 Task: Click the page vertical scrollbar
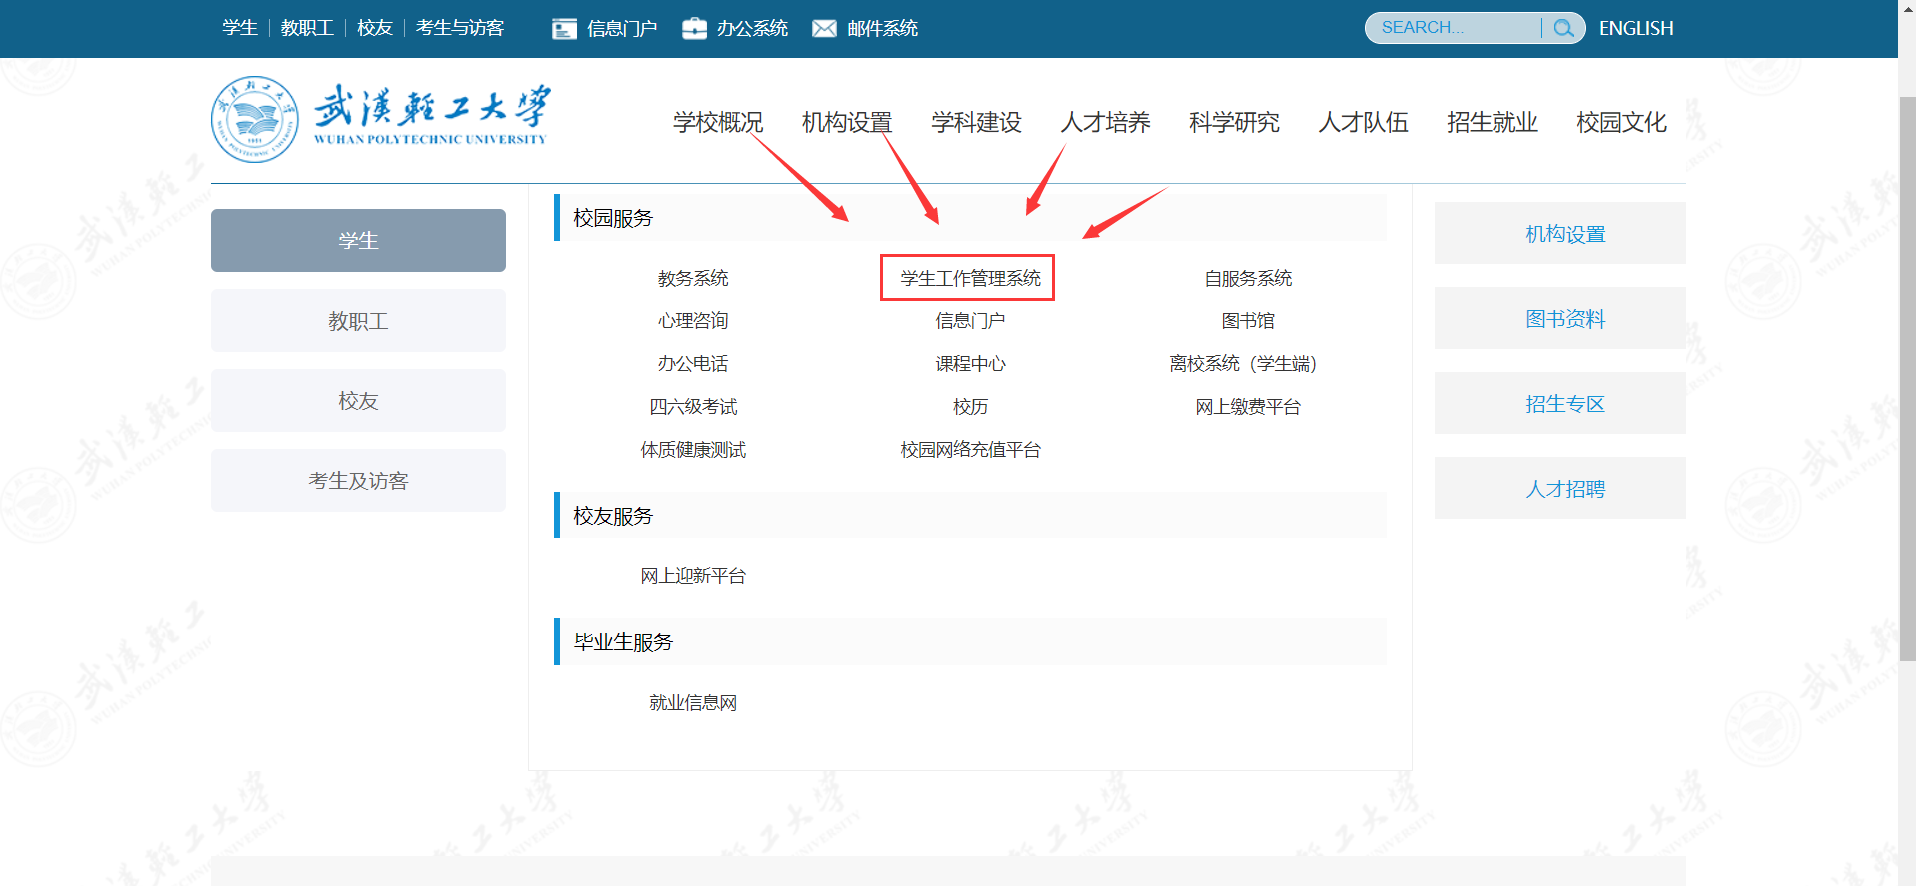coord(1907,380)
